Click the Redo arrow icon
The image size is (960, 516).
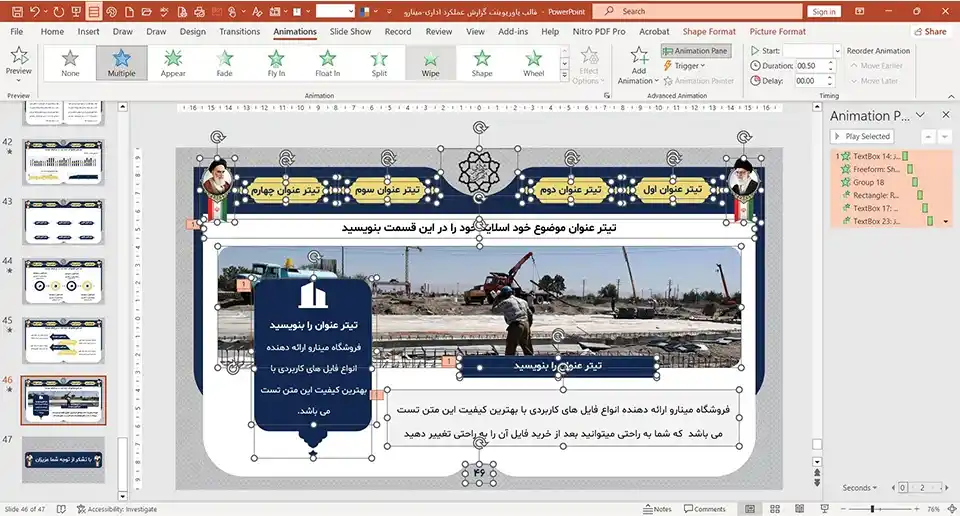58,12
